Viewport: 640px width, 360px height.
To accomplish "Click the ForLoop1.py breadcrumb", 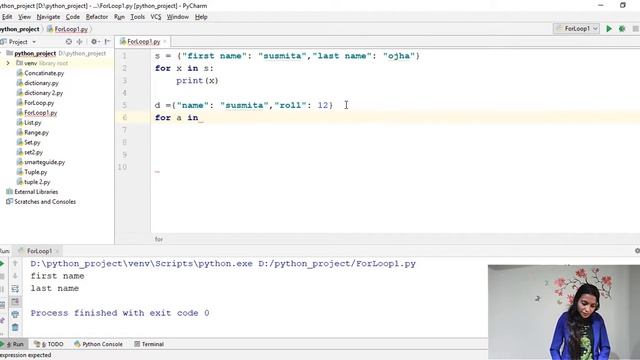I will coord(71,29).
